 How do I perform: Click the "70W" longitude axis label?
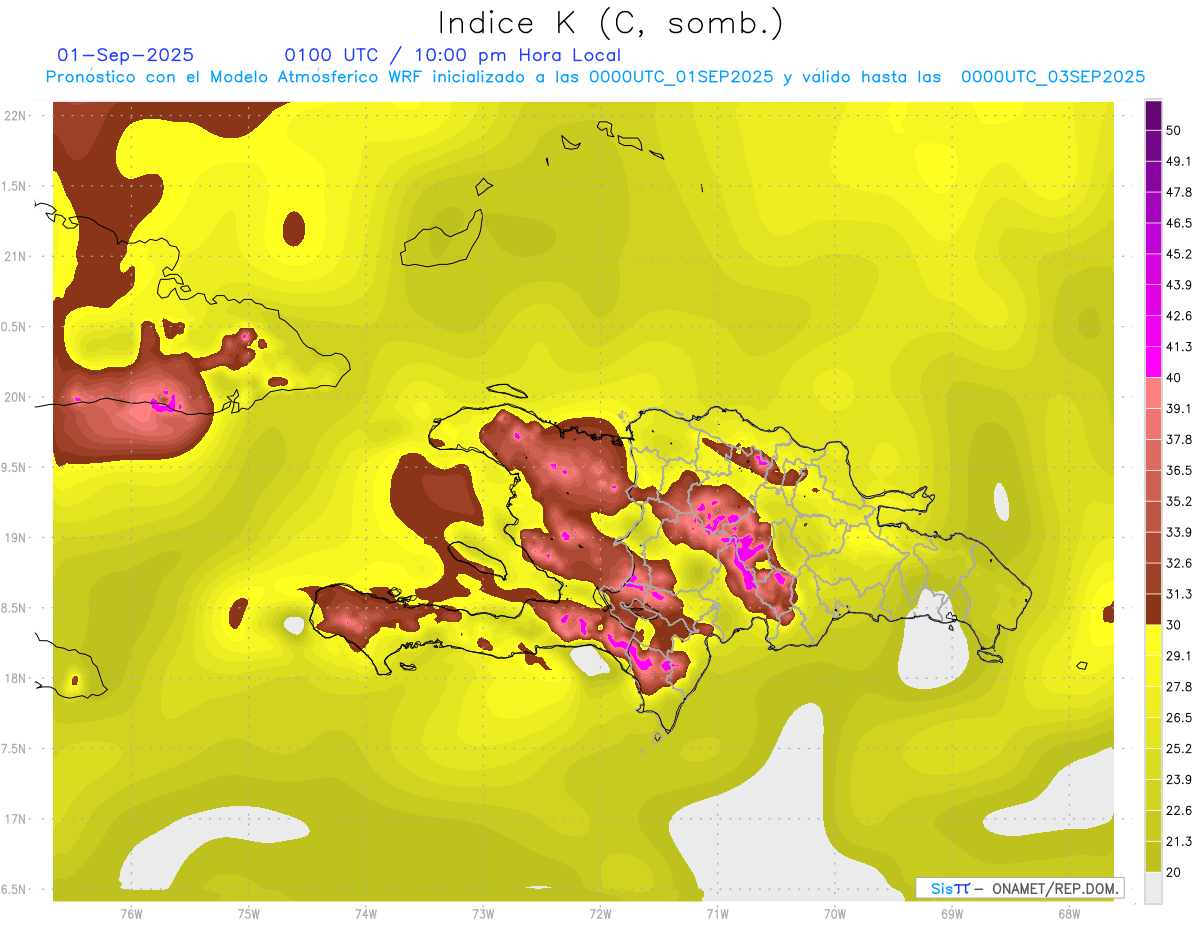pos(834,913)
